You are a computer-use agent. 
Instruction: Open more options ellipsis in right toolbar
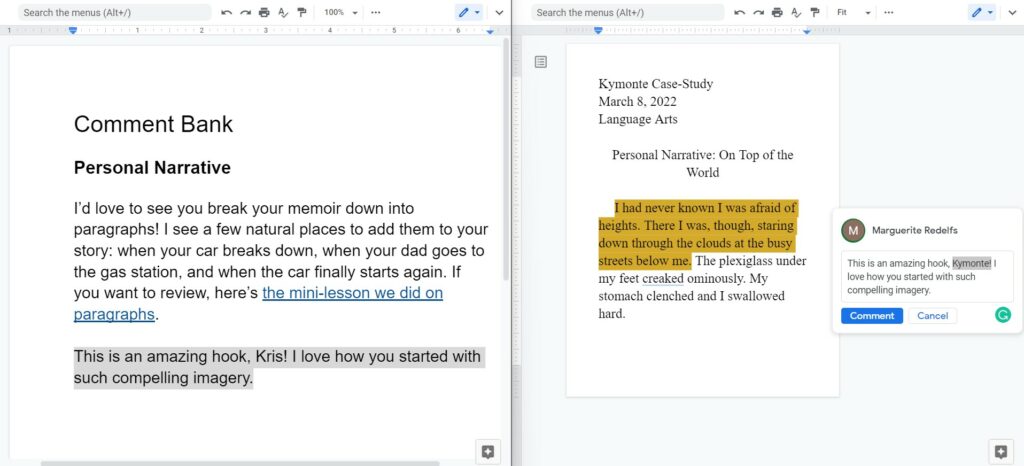(x=888, y=12)
